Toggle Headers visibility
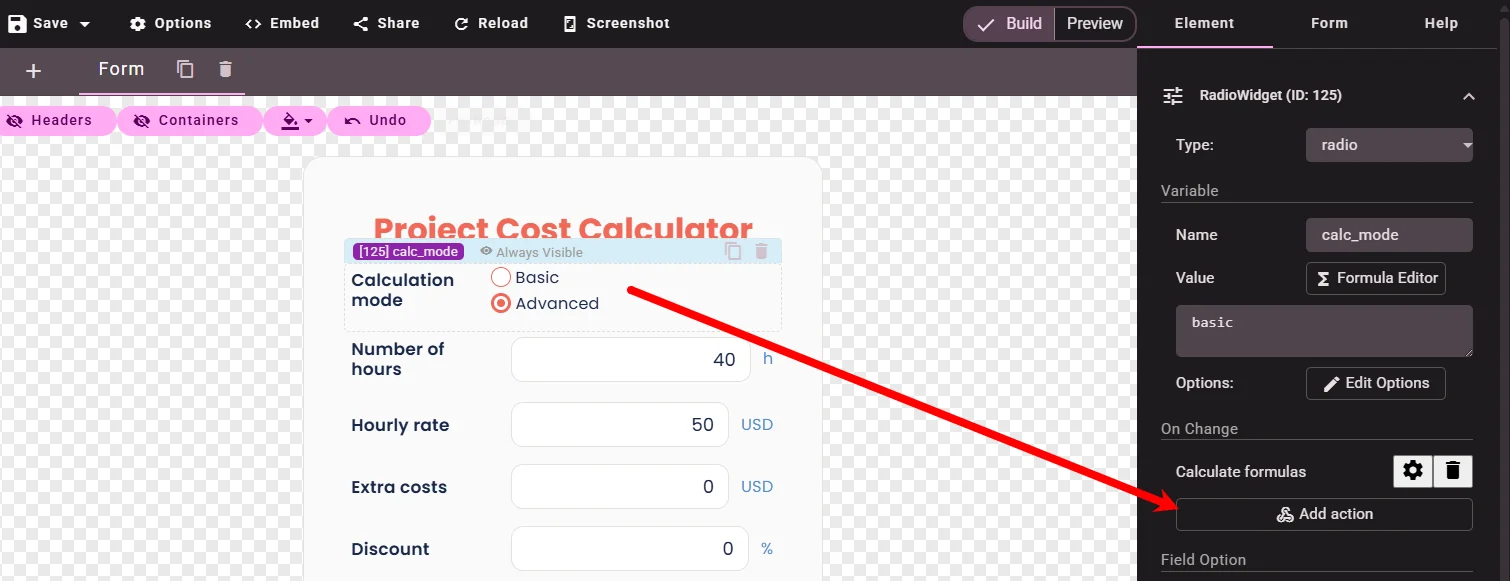Screen dimensions: 1510x581 point(50,120)
